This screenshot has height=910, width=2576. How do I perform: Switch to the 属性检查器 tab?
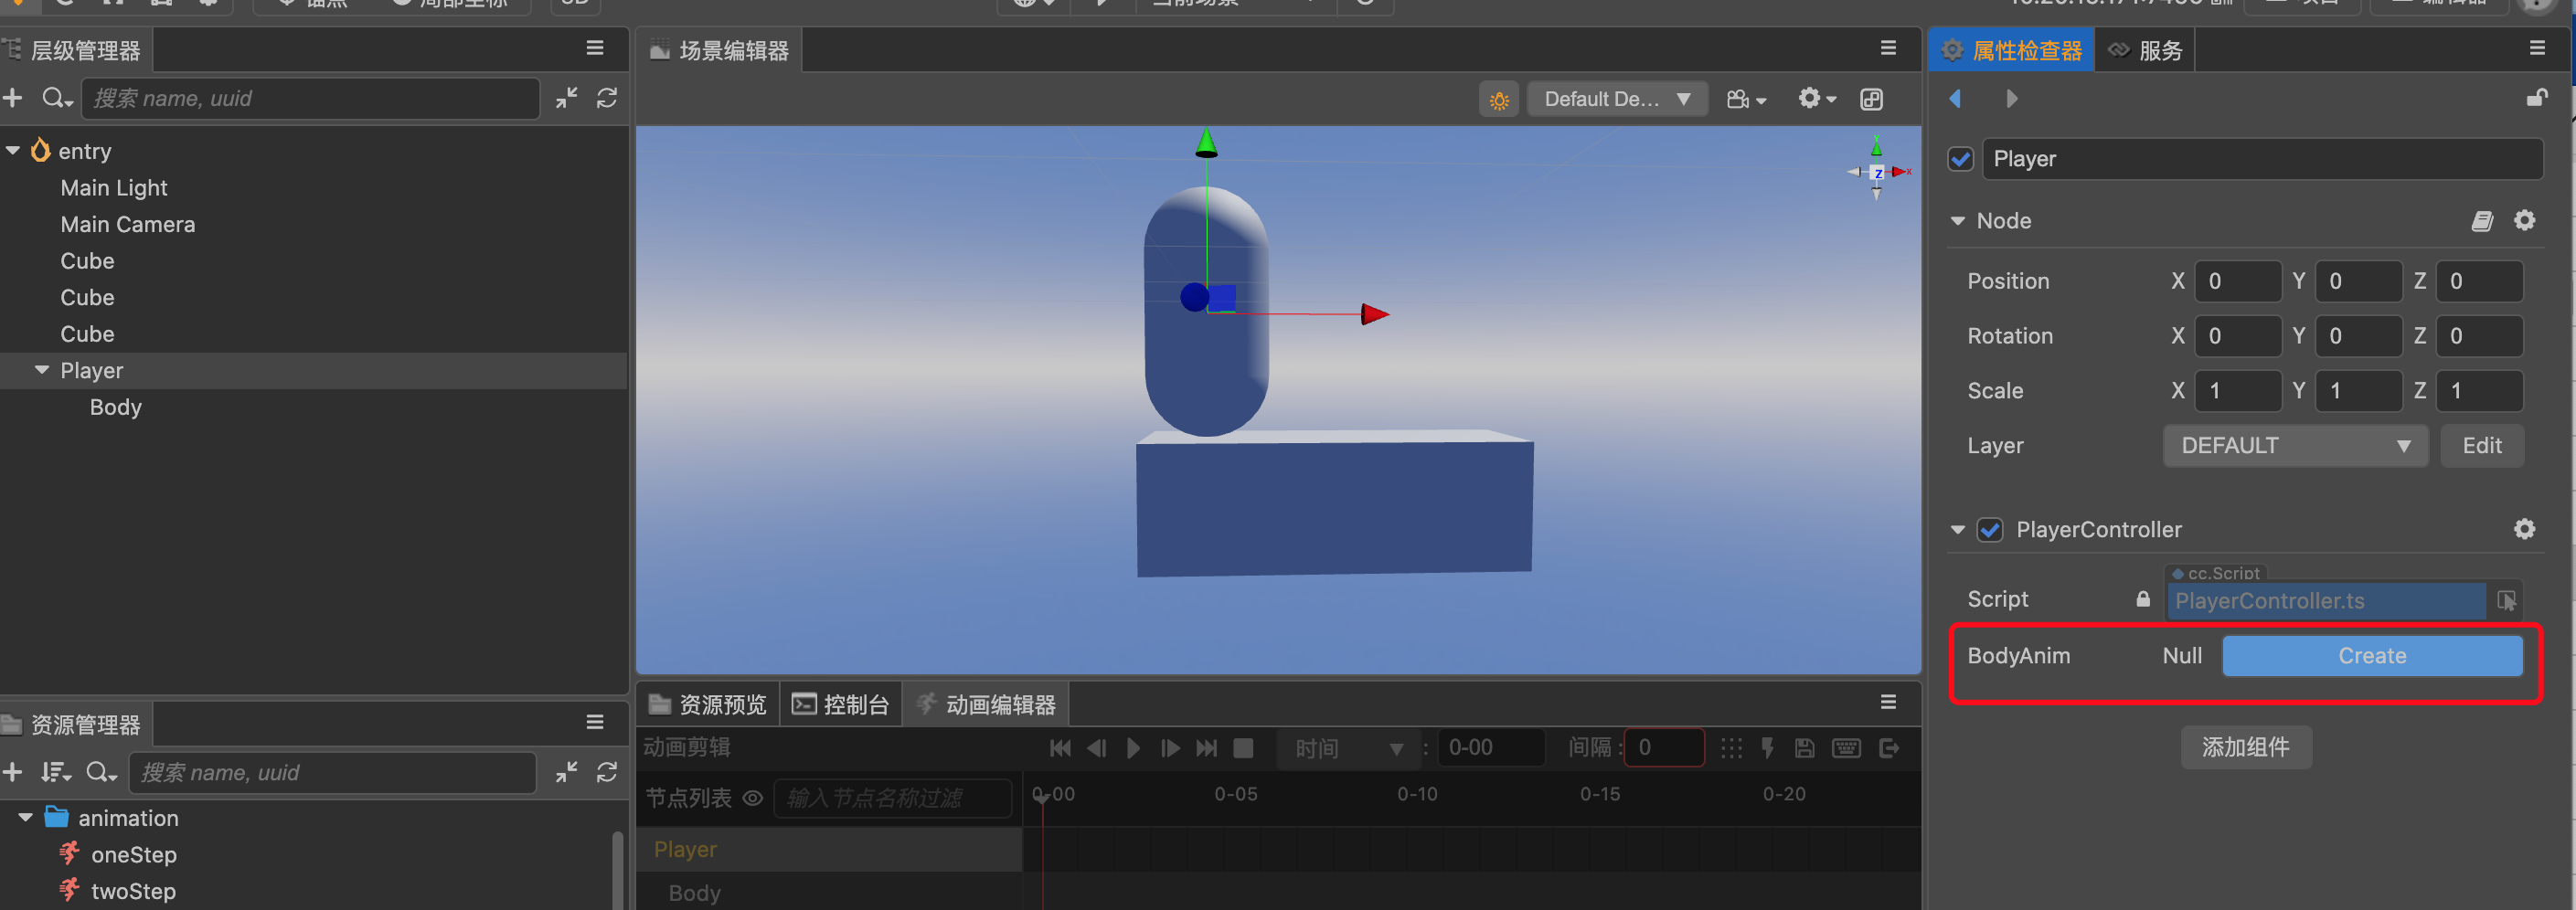pos(2011,50)
